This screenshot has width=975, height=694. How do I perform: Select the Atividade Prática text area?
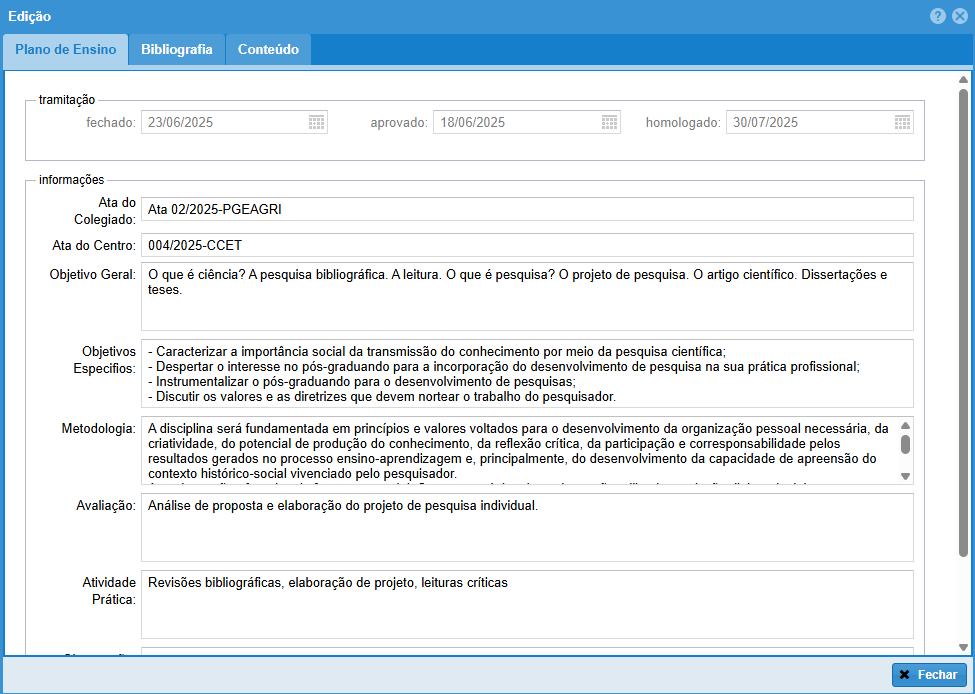(x=526, y=604)
